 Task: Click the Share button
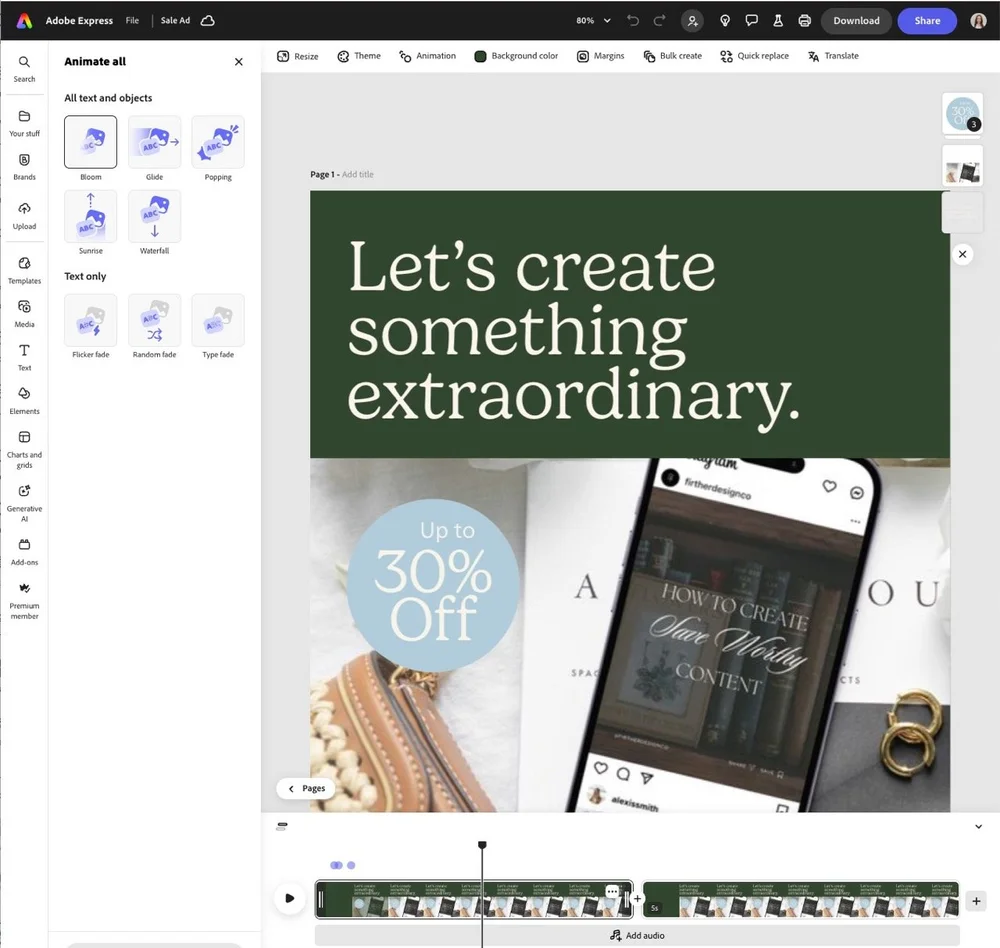pyautogui.click(x=927, y=20)
